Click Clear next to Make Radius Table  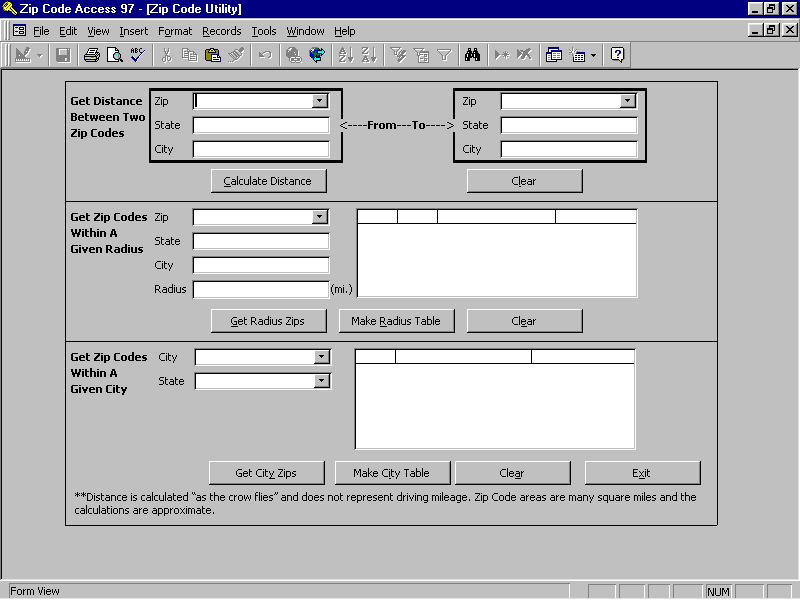524,321
